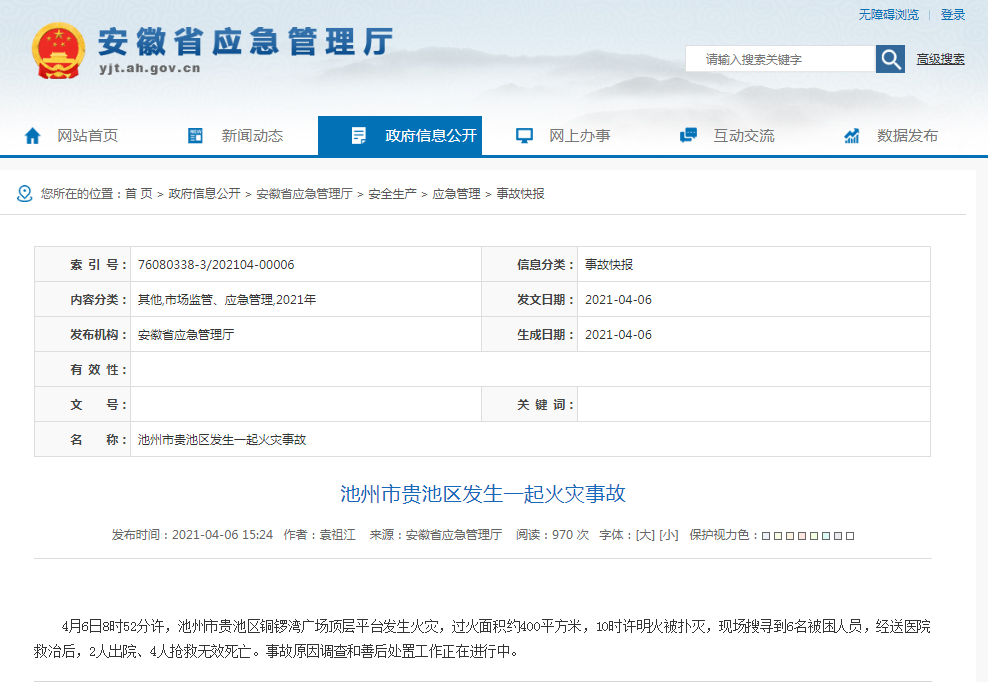Screen dimensions: 988x682
Task: Click 事故快报 in the breadcrumb
Action: [520, 194]
